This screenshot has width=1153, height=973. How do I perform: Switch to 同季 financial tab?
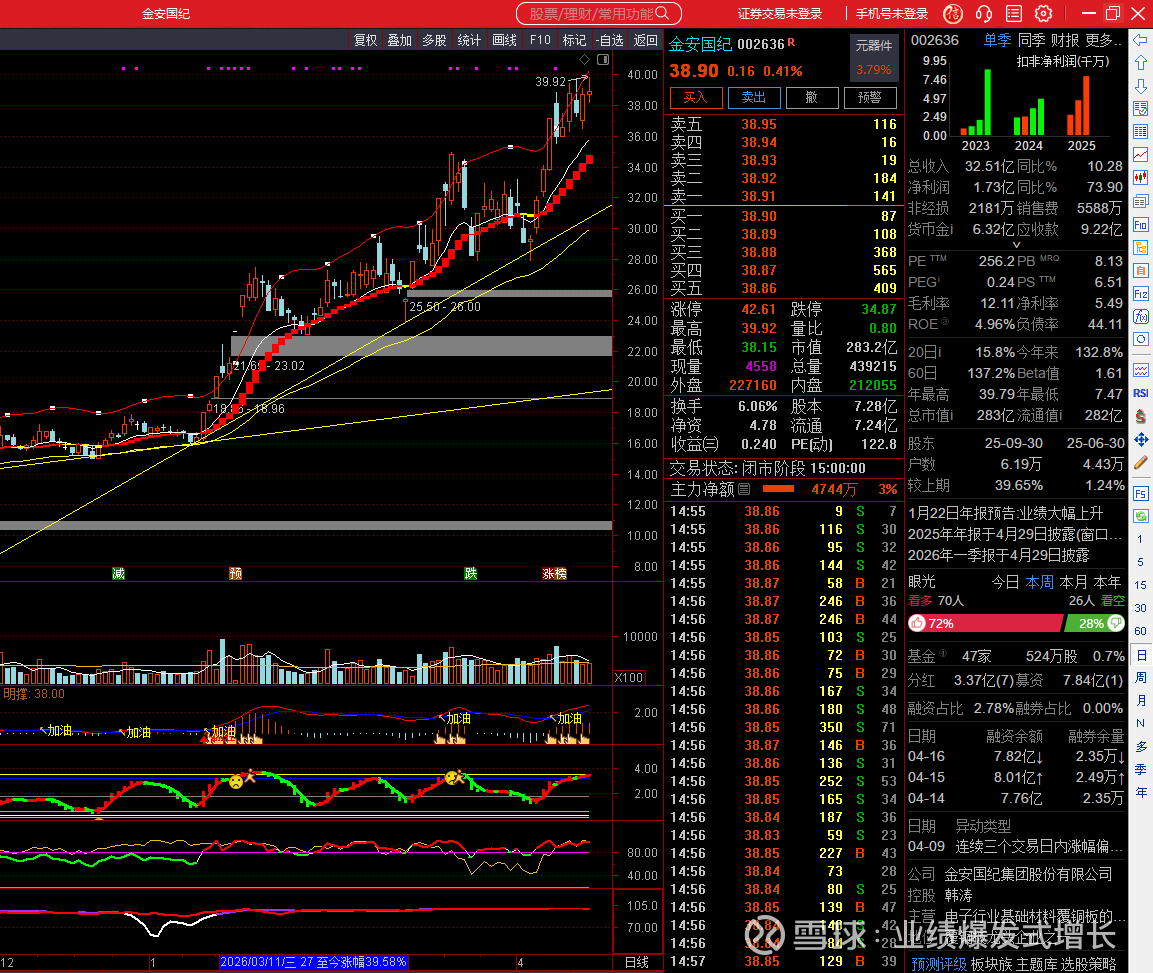pos(1031,40)
